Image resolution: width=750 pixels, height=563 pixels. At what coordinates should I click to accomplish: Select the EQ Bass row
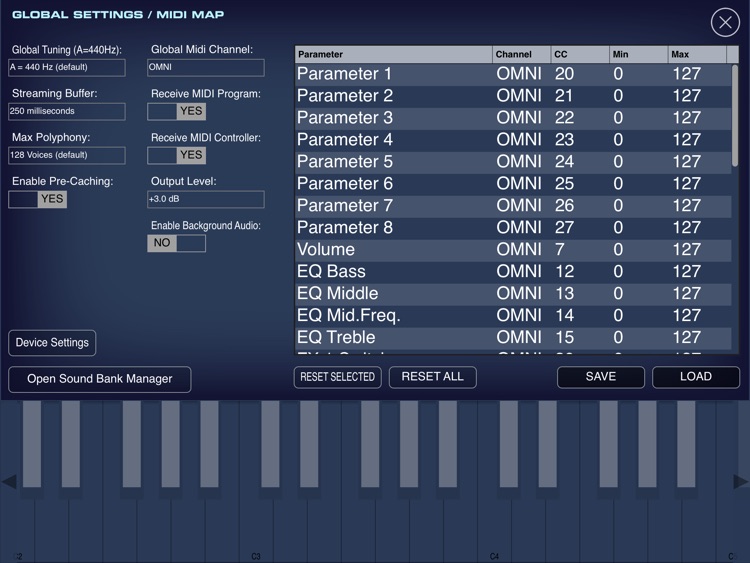coord(513,272)
